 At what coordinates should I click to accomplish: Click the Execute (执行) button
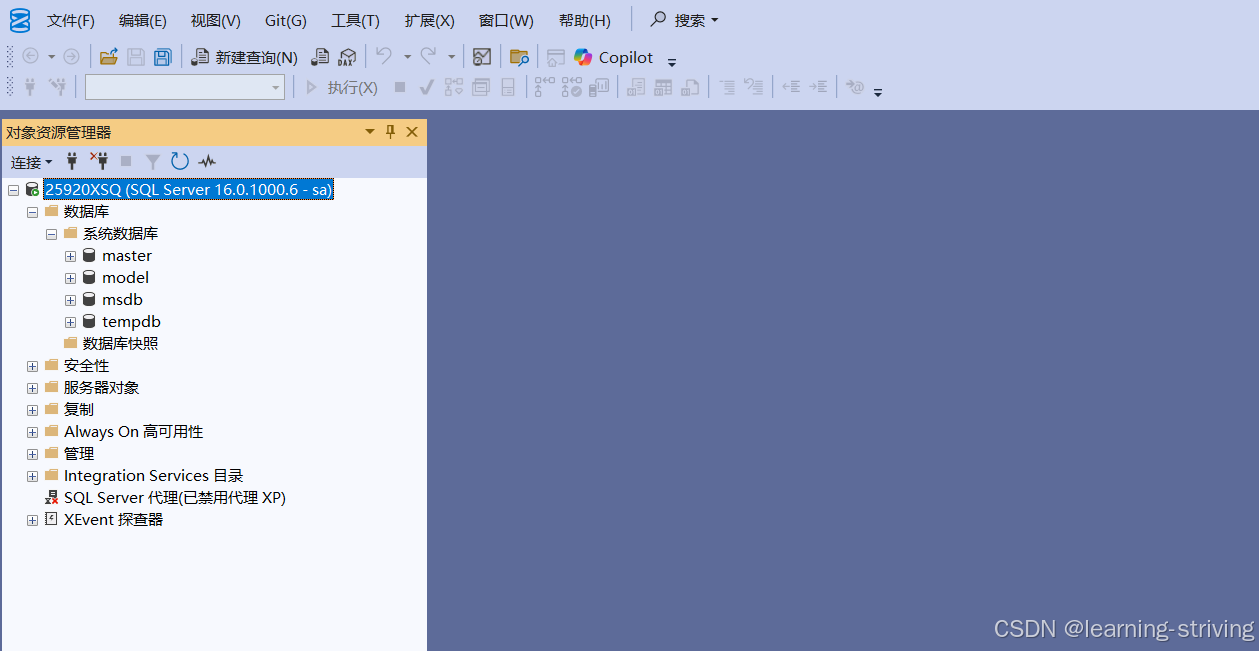coord(342,88)
